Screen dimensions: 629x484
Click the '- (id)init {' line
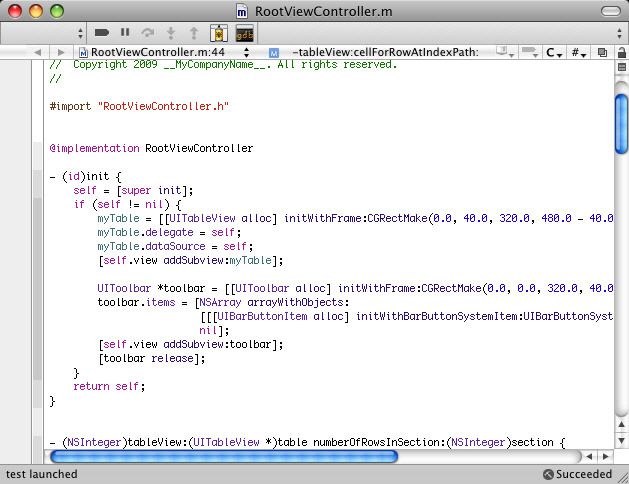85,176
